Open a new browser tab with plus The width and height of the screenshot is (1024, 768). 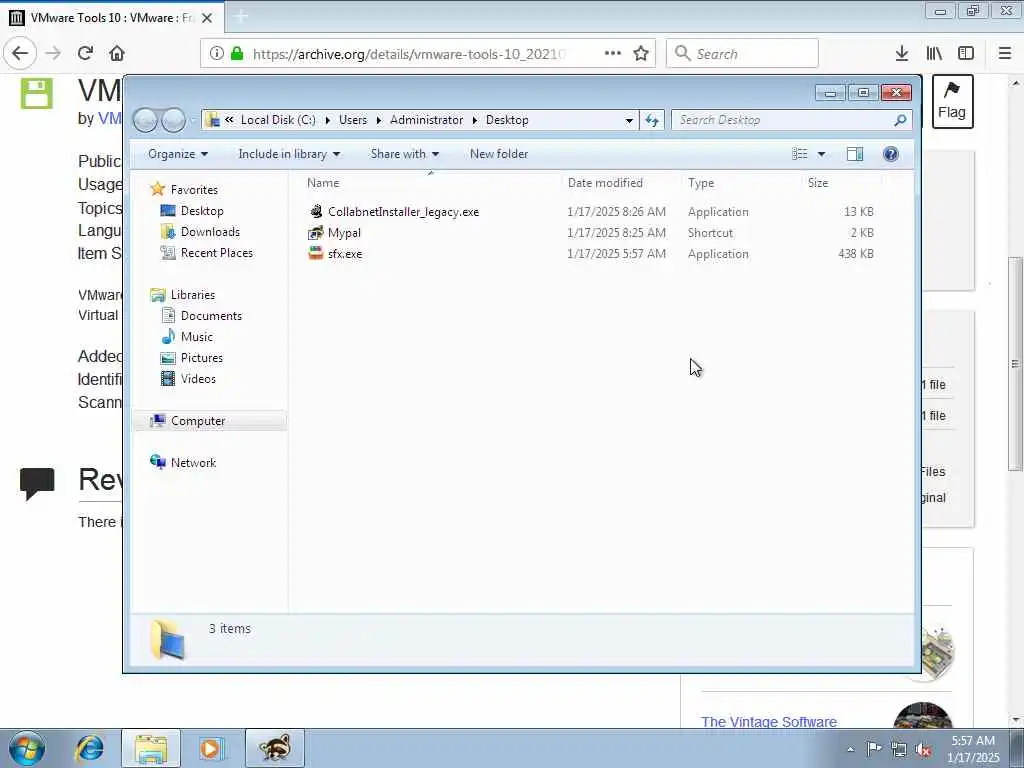(240, 17)
